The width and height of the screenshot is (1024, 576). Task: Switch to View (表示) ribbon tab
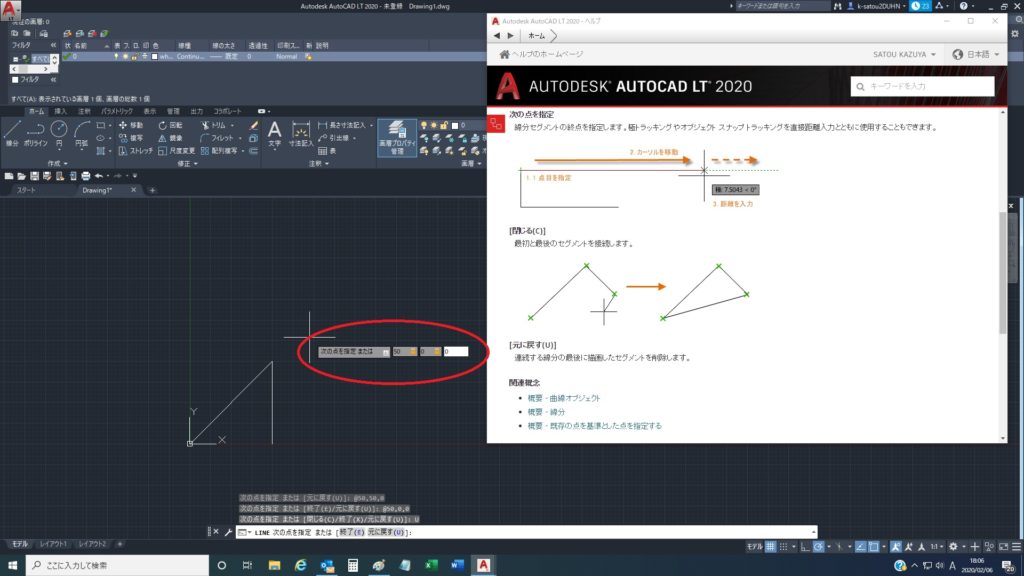150,112
